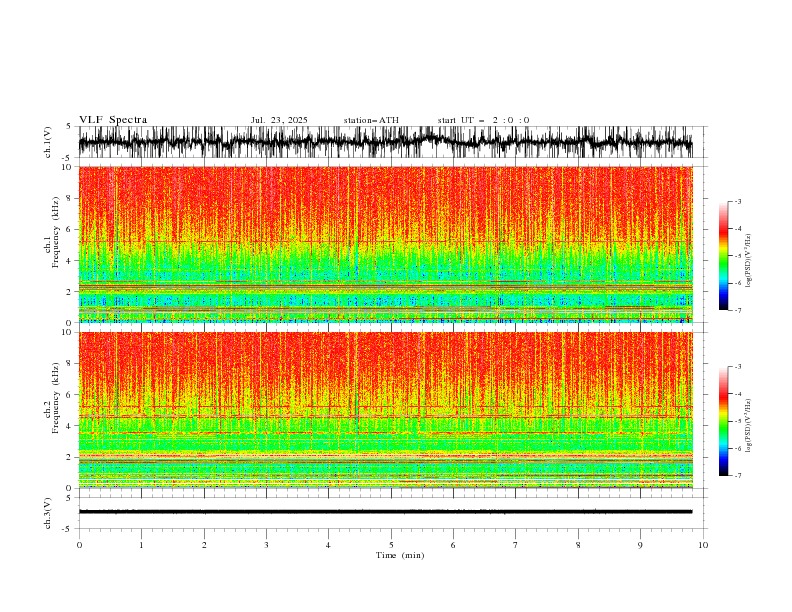Click the ch.2 PSD color bar

[x=723, y=421]
